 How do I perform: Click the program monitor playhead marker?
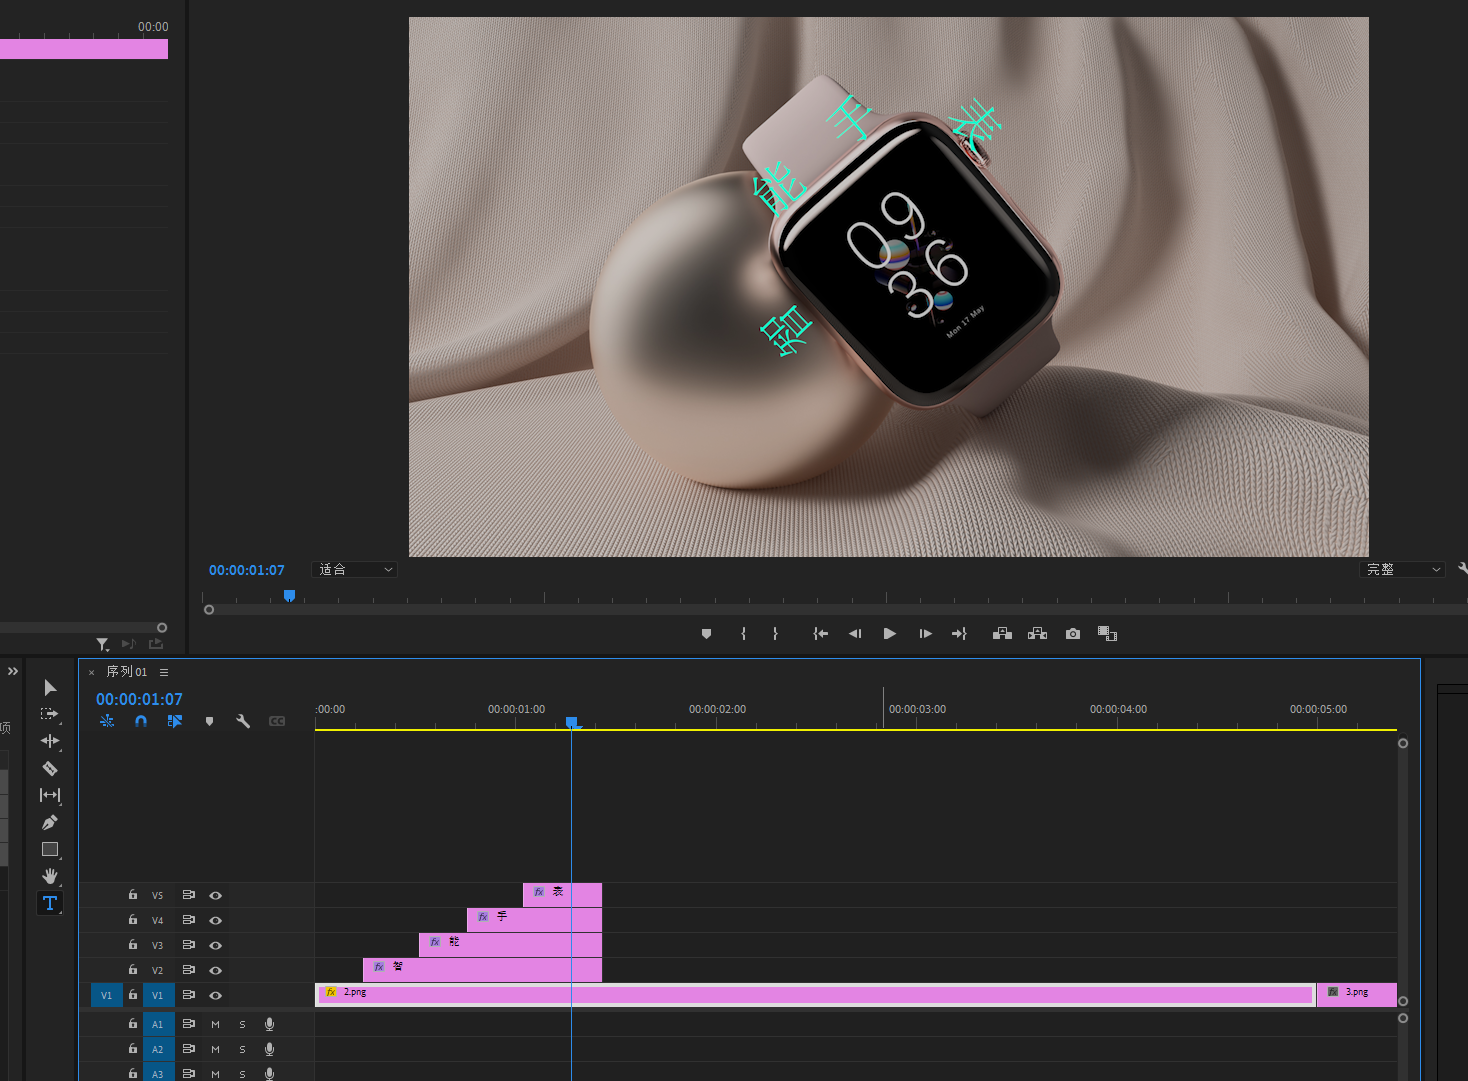[x=289, y=596]
